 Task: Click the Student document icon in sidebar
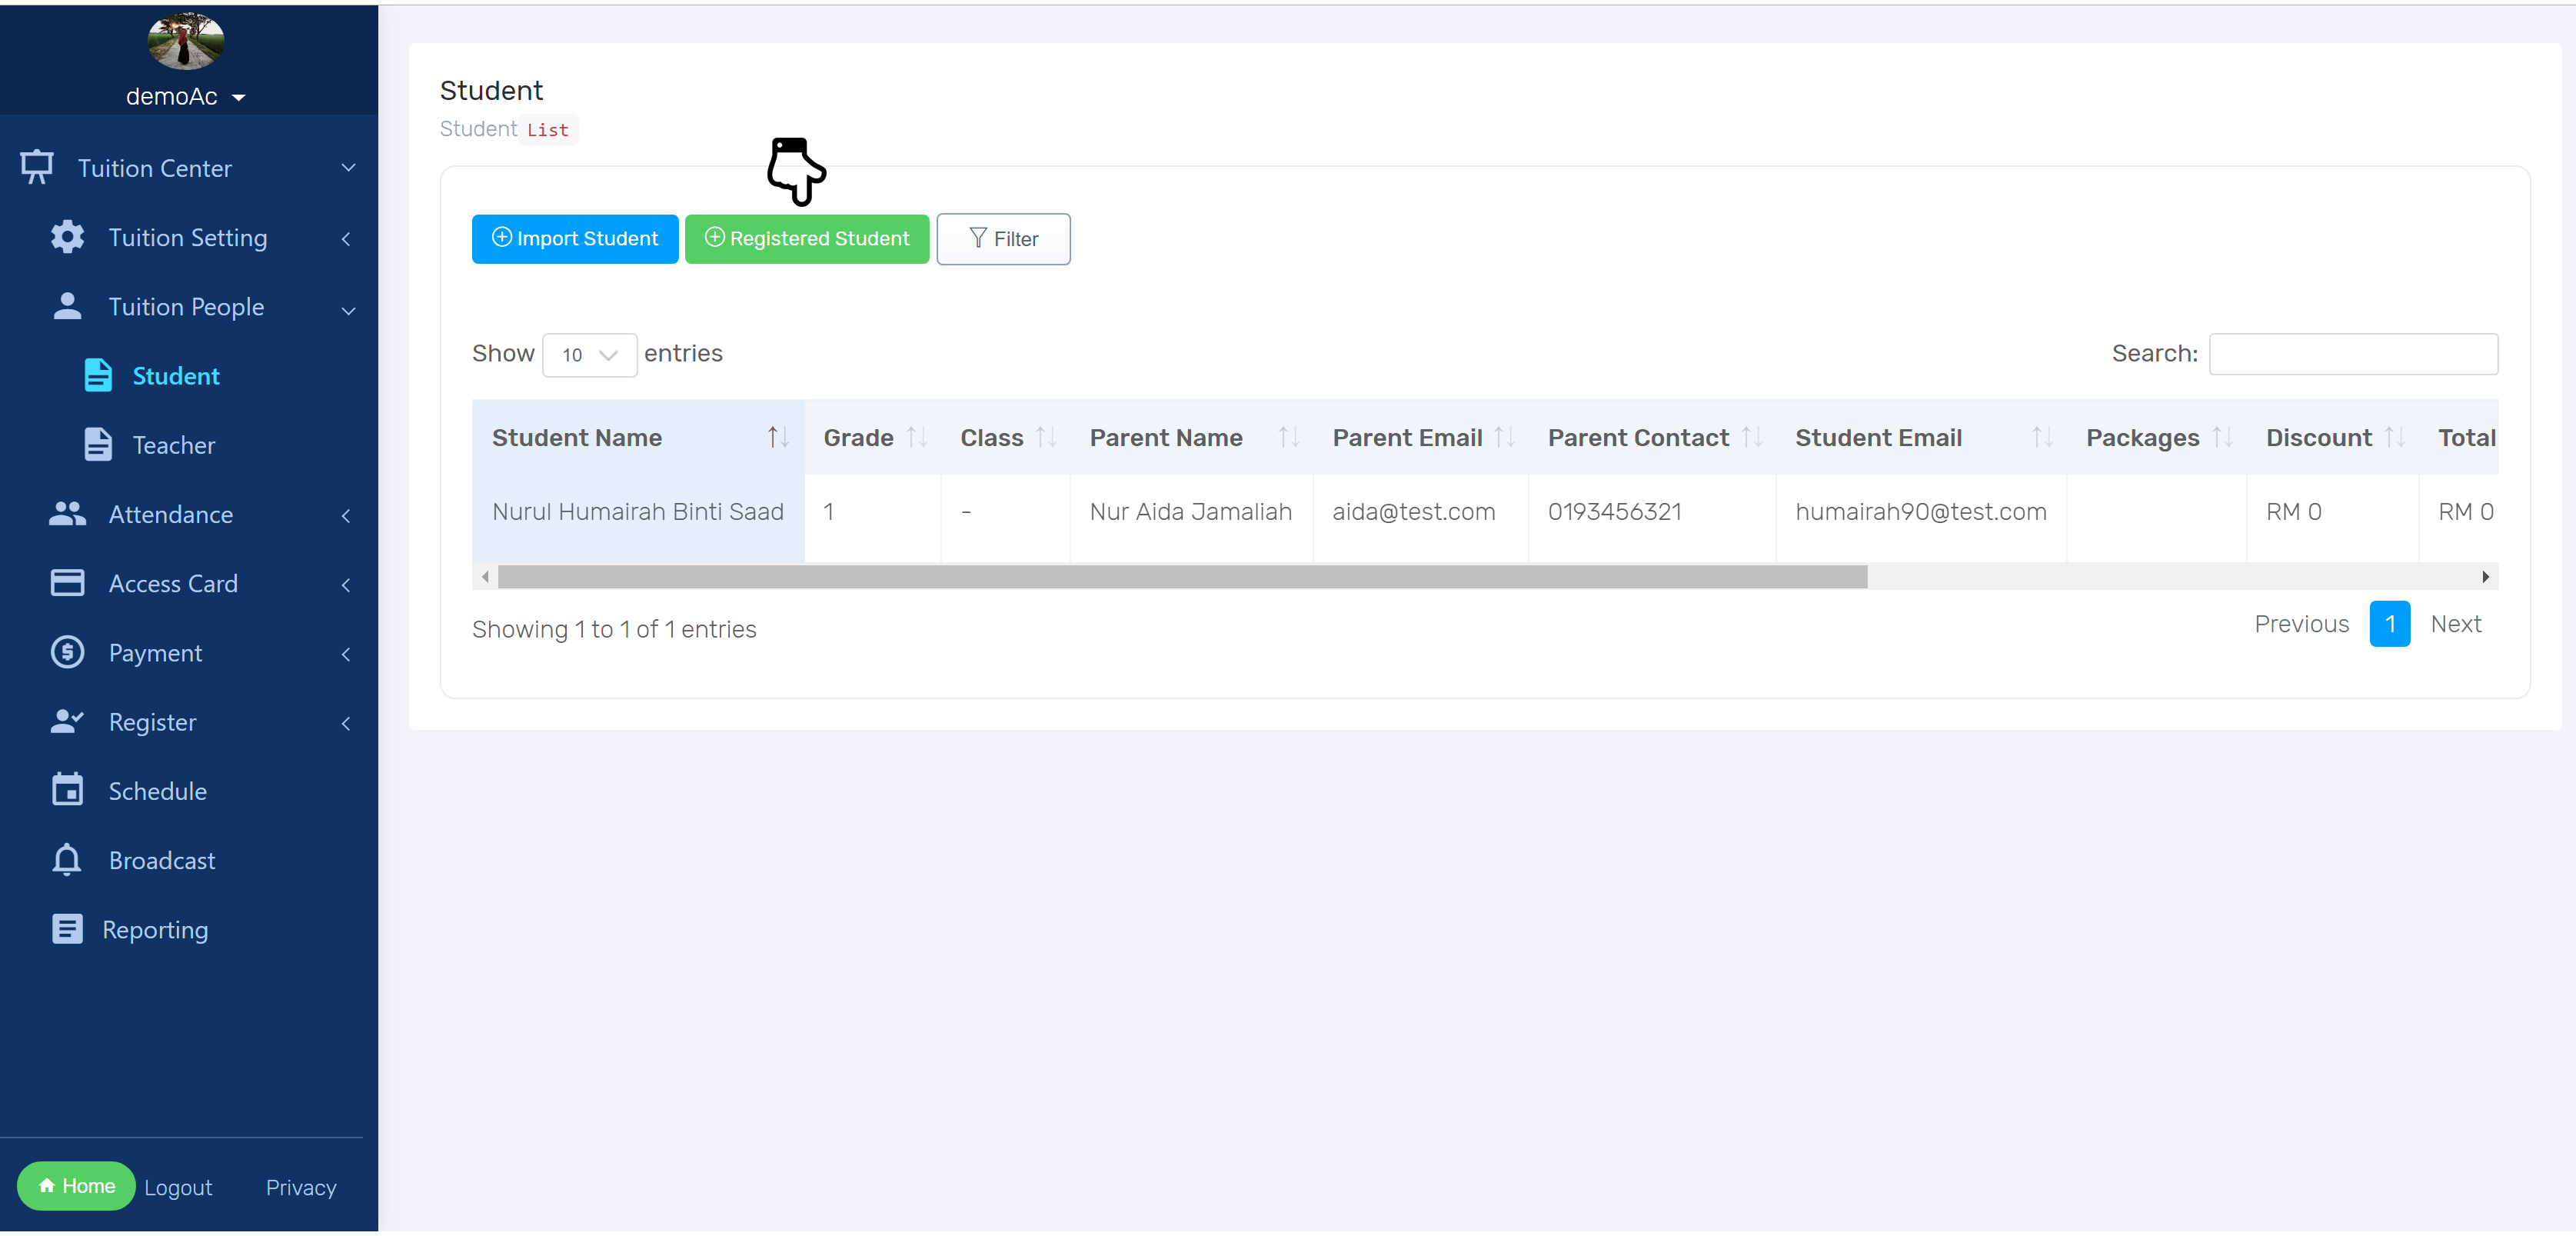tap(98, 375)
